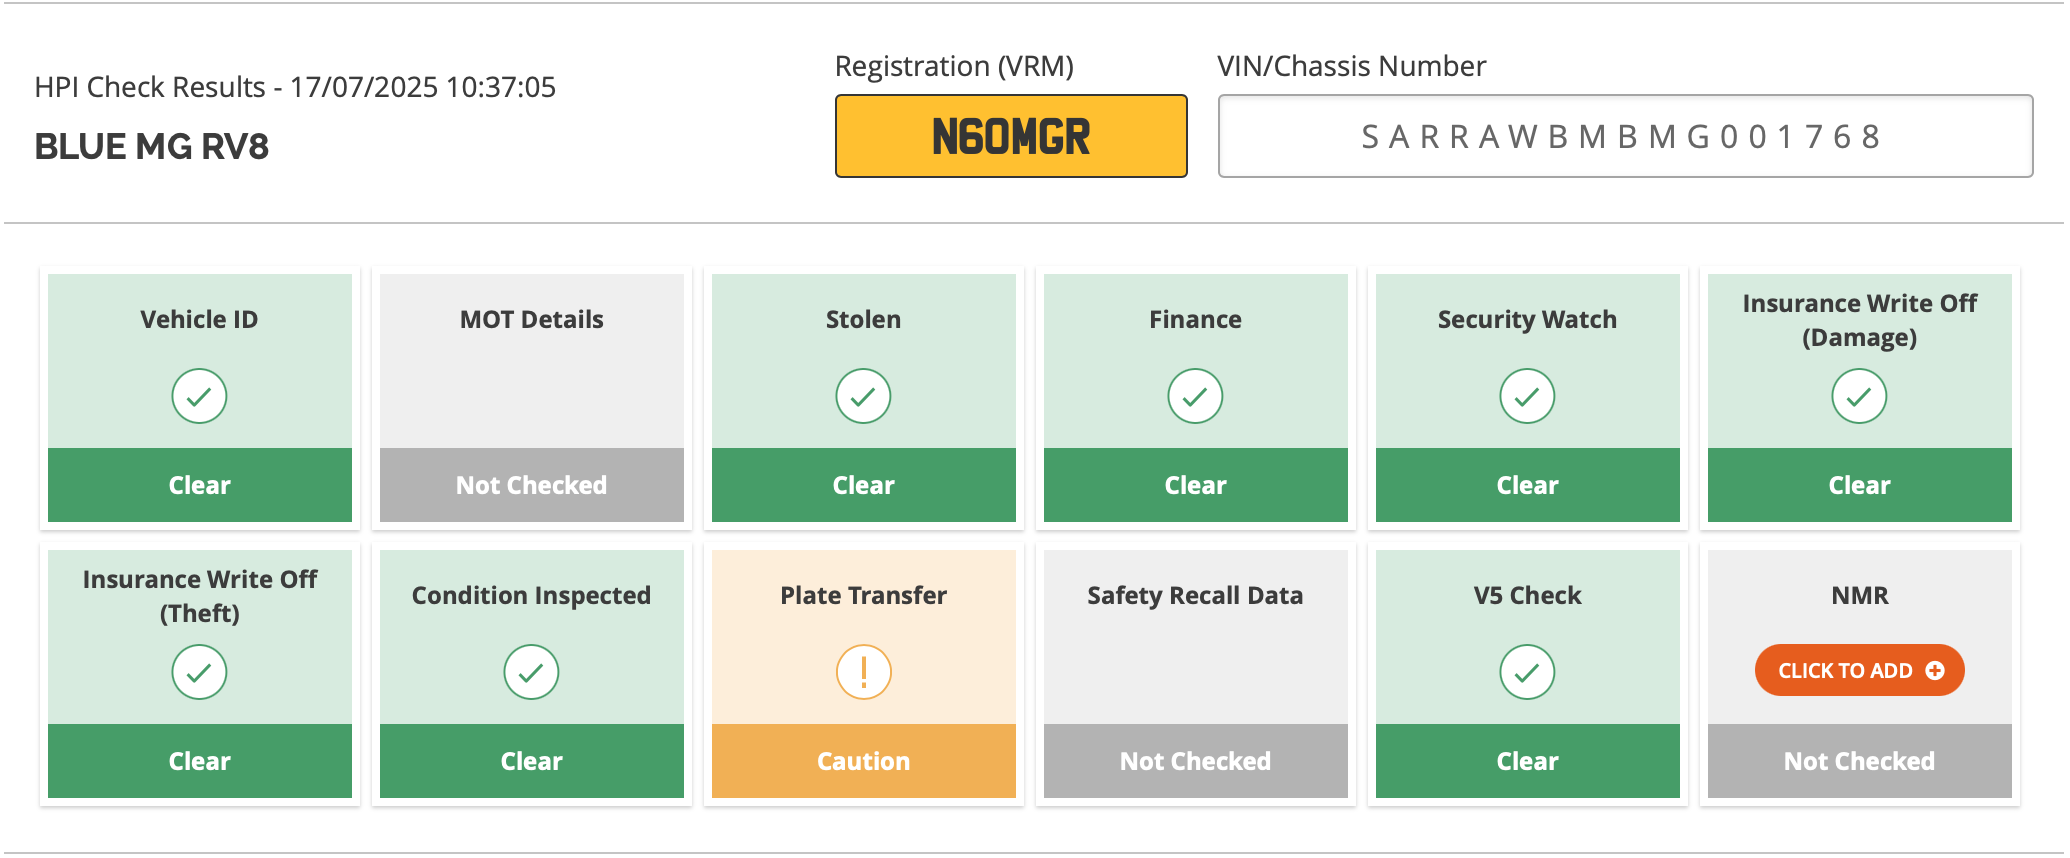Click the Security Watch tick icon

point(1527,396)
